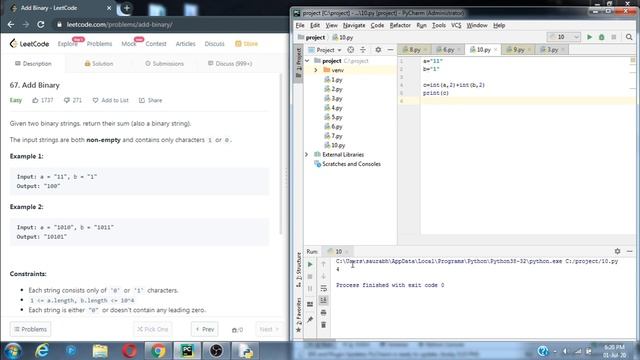Click Store link in LeetCode navbar

(247, 44)
